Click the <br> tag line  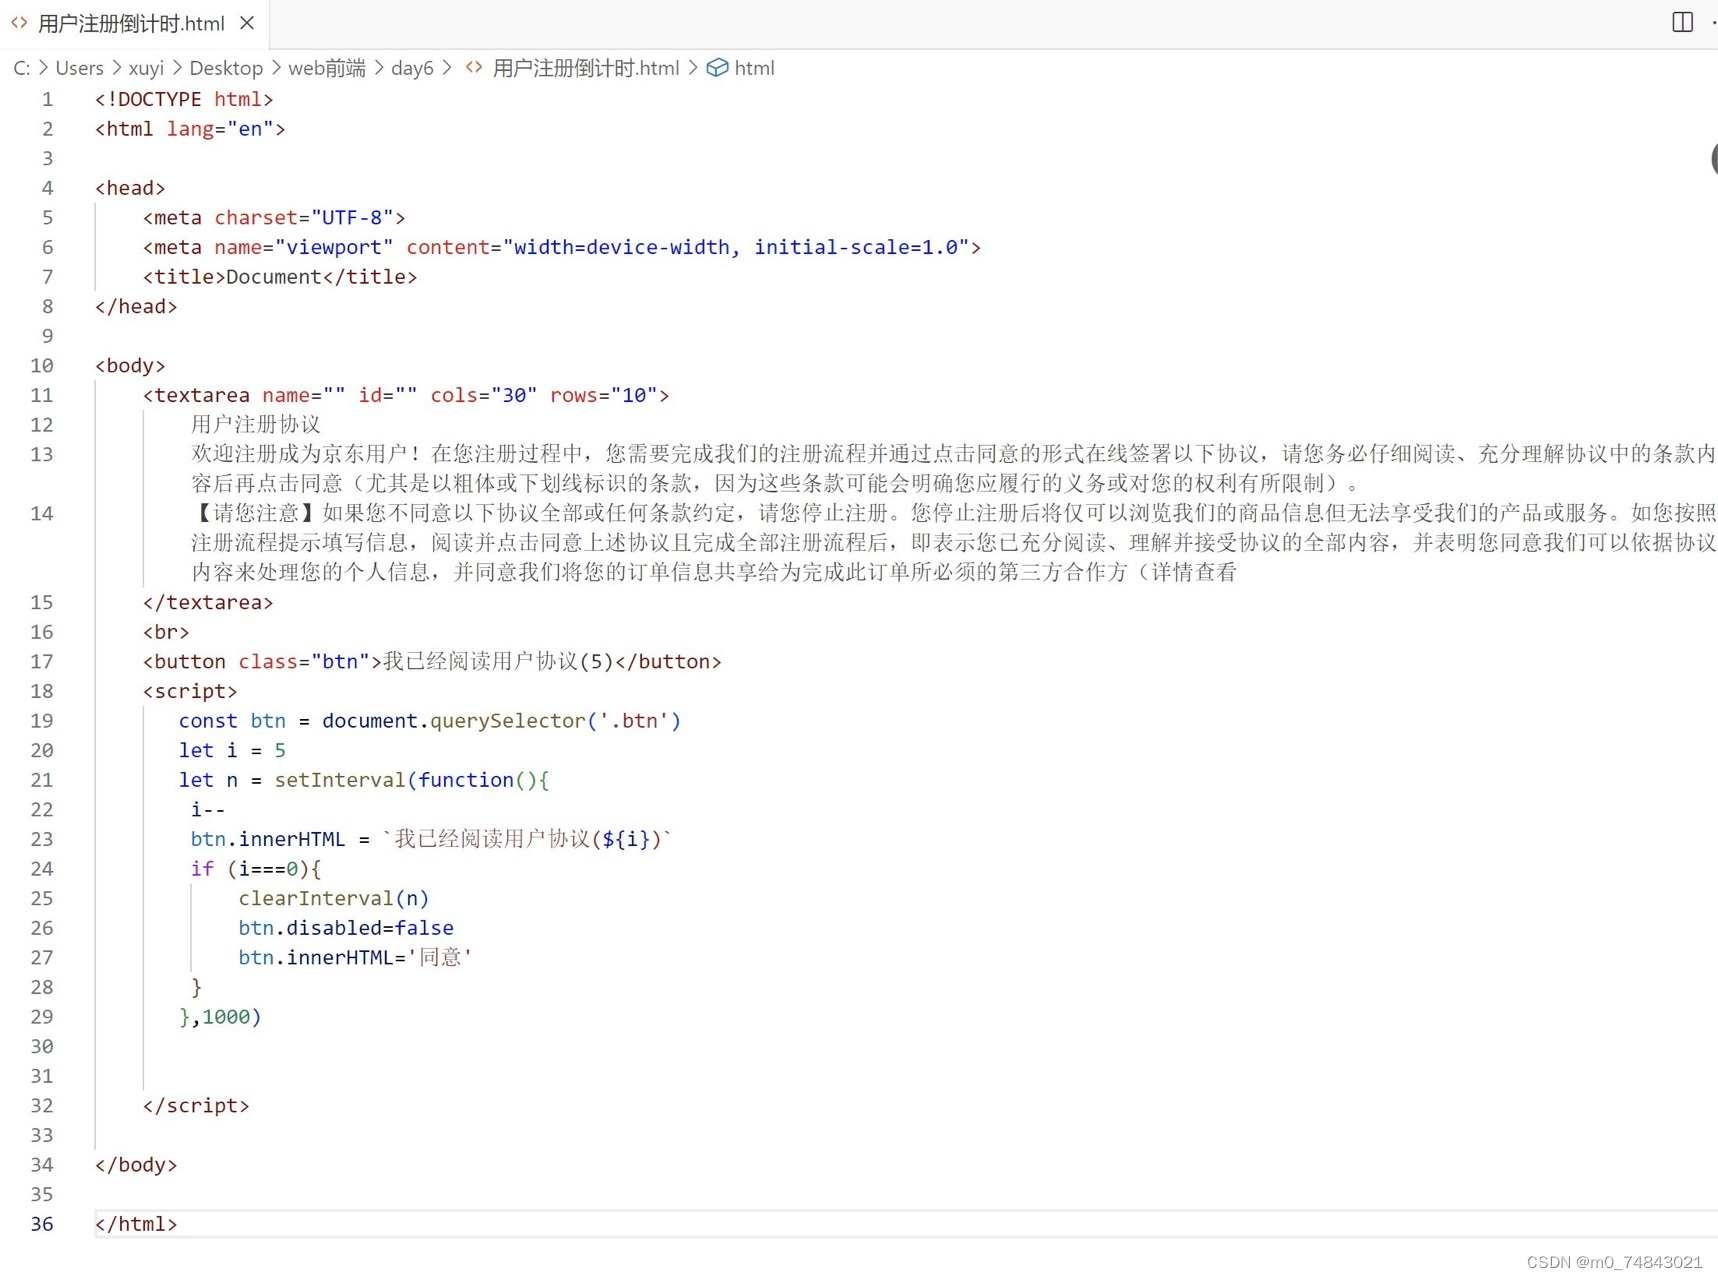pos(166,632)
